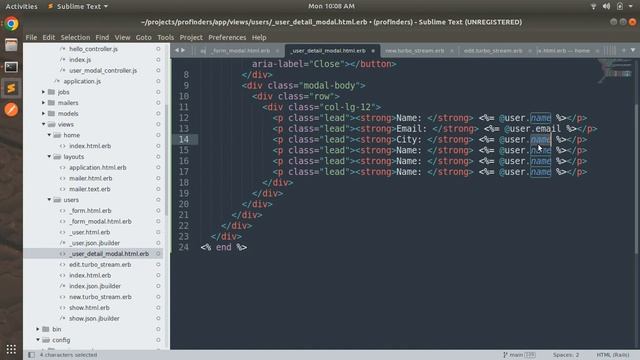The height and width of the screenshot is (360, 640).
Task: Click 'City:' text on line 14
Action: pyautogui.click(x=409, y=139)
